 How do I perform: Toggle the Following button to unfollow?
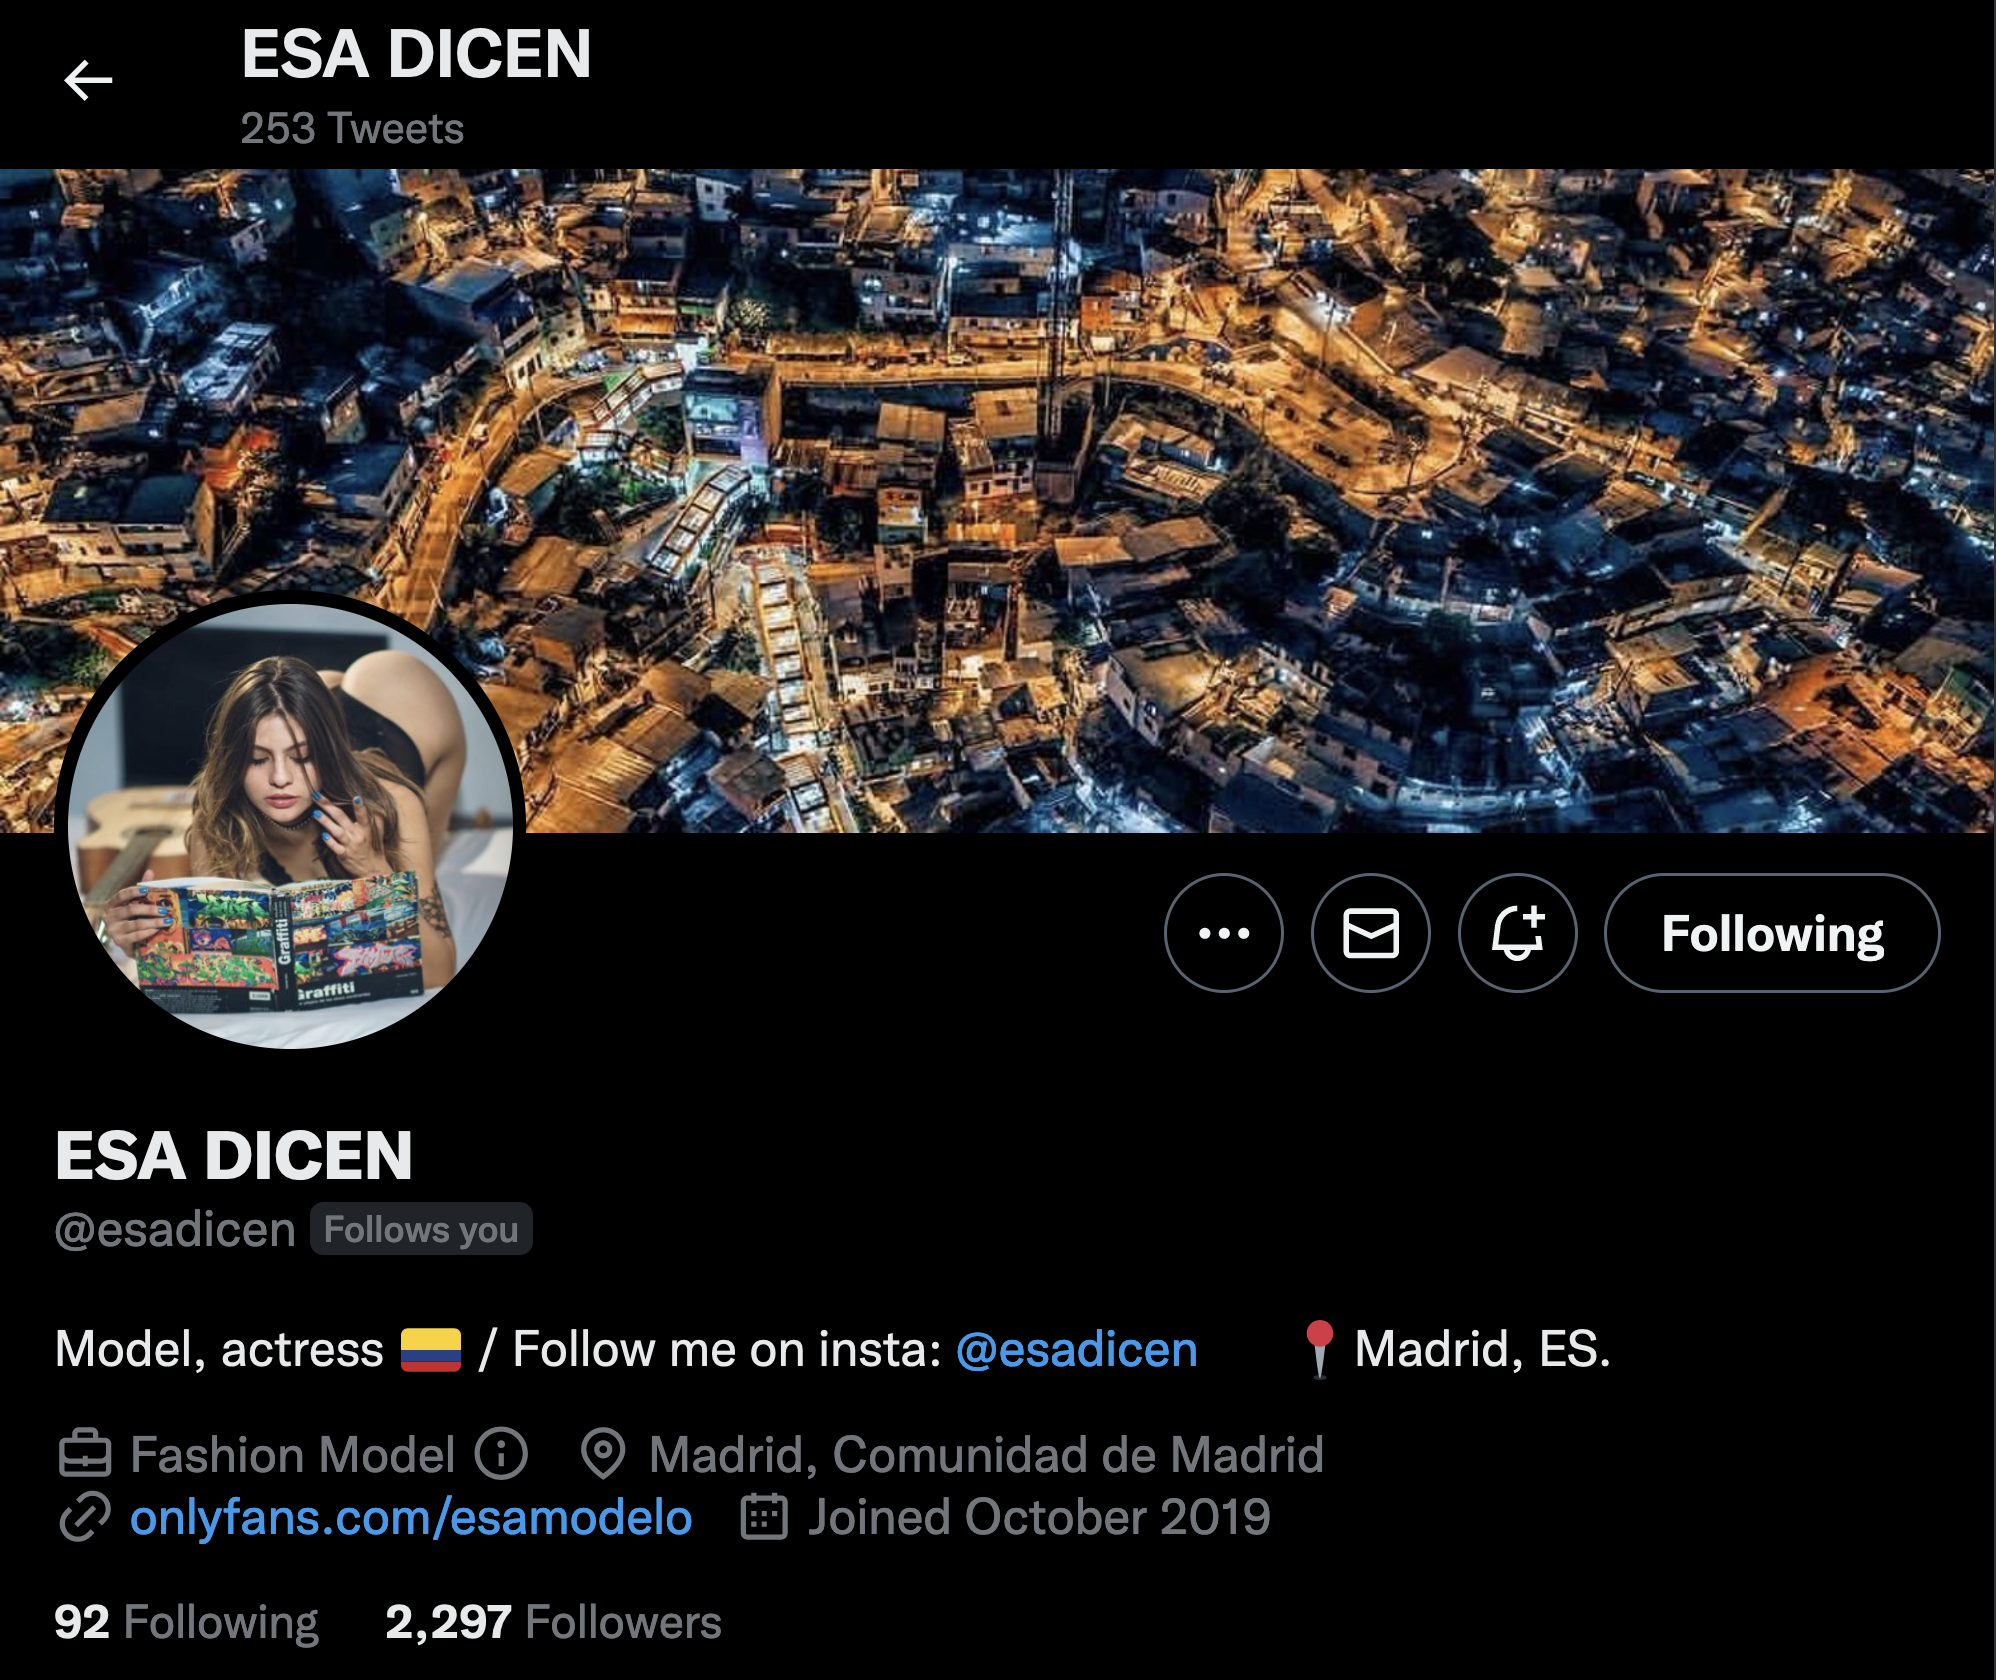1772,933
